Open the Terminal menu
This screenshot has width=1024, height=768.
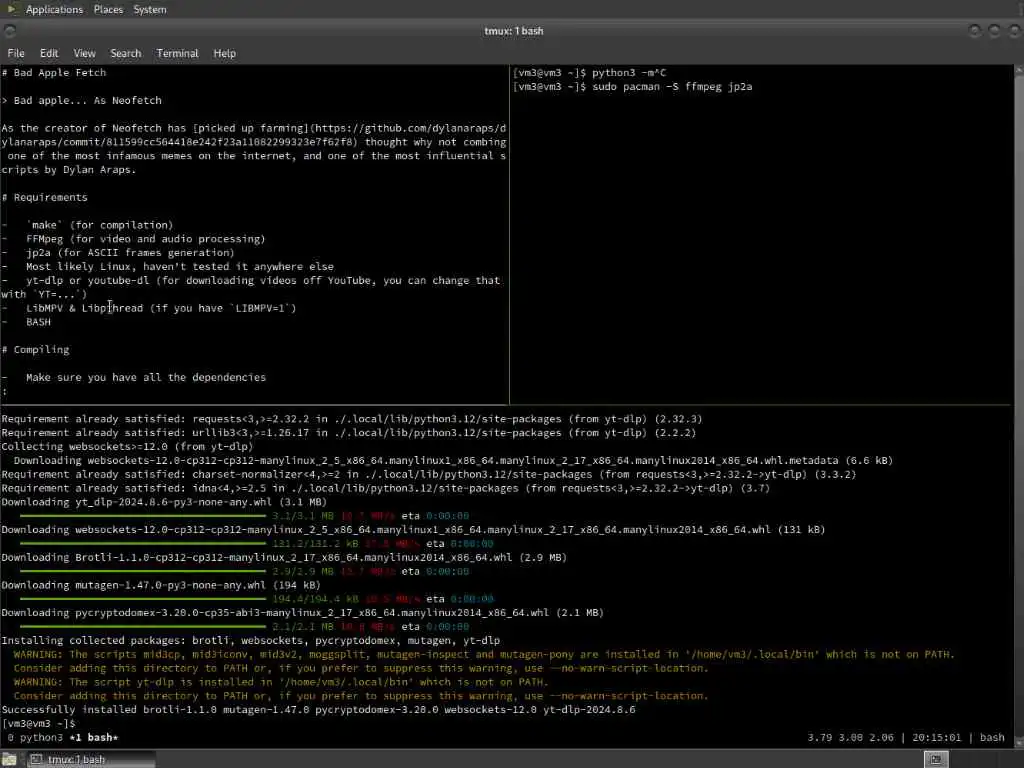pos(177,54)
